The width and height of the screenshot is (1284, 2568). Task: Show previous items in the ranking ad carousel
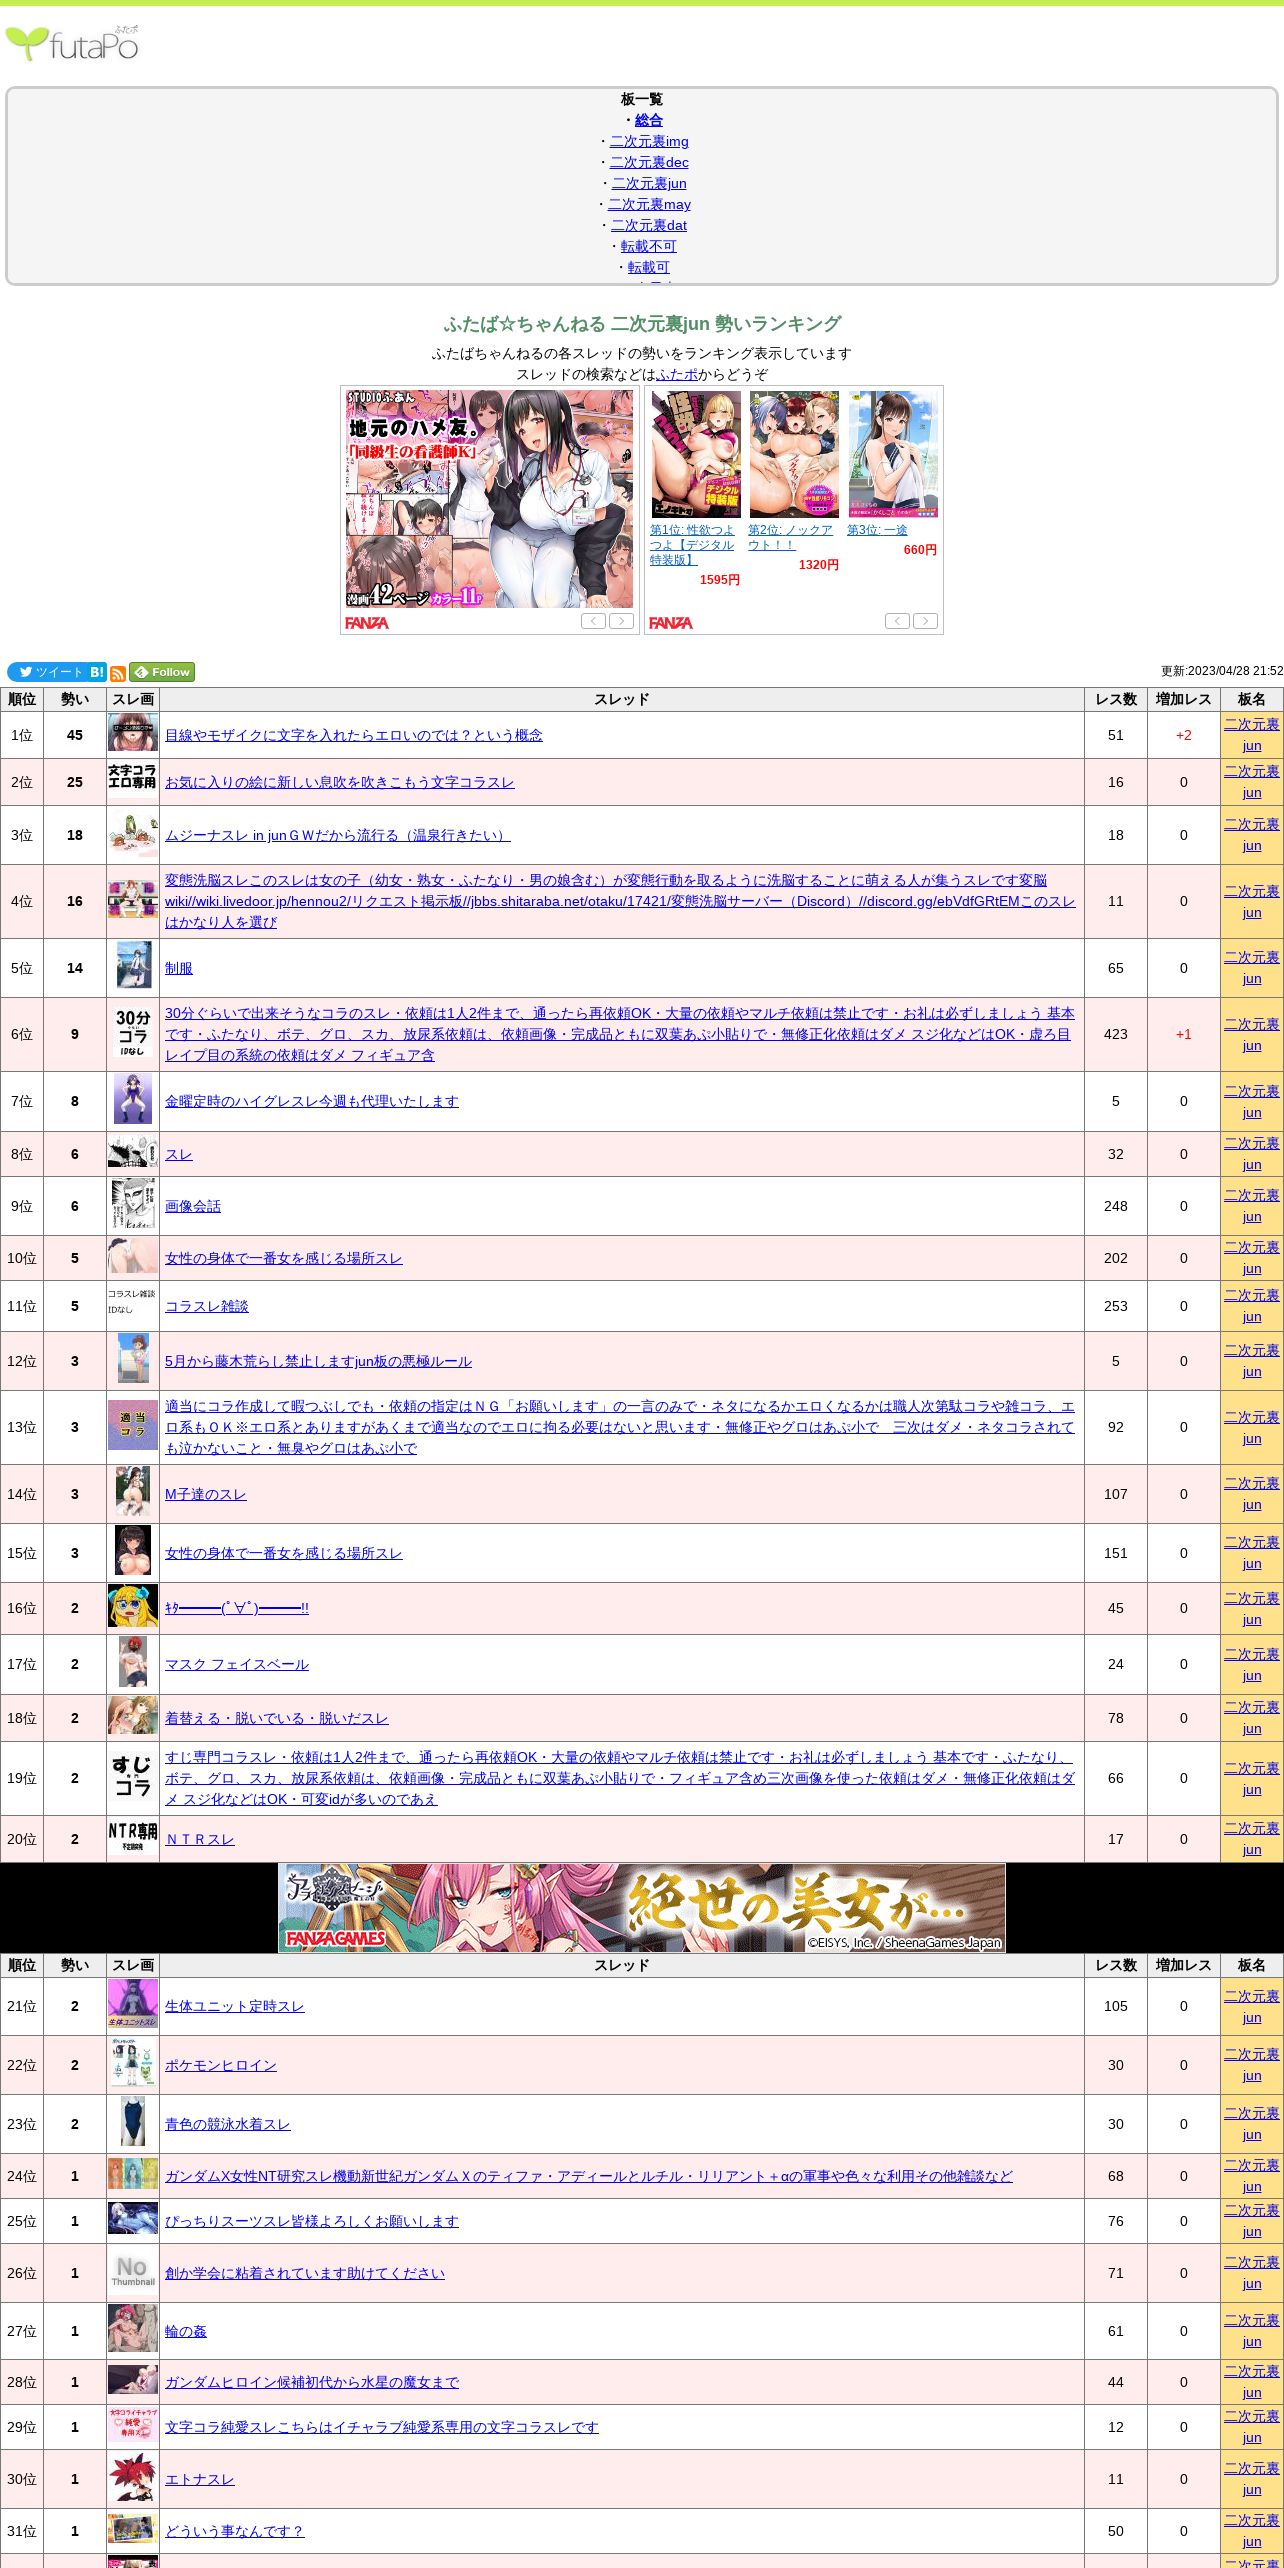pyautogui.click(x=898, y=621)
